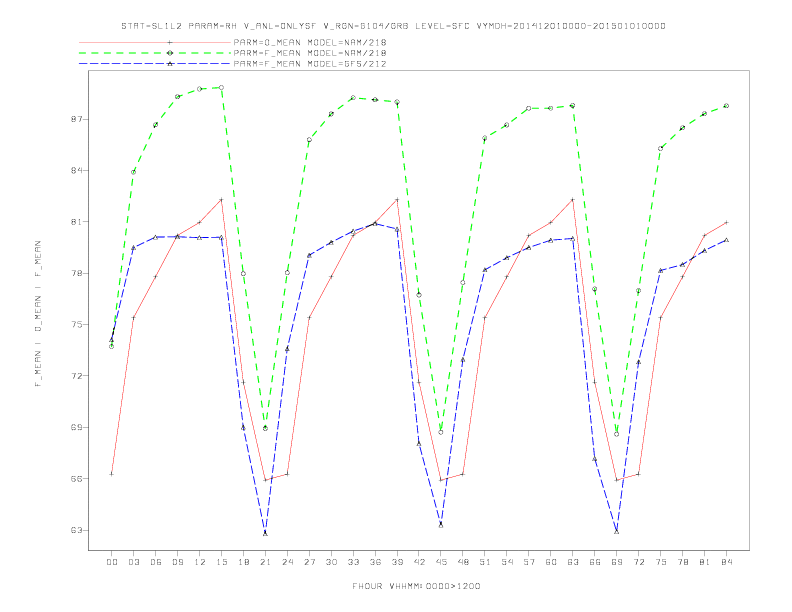Click the x-axis title FHOUR VHHMM:0000>1200

pos(416,586)
